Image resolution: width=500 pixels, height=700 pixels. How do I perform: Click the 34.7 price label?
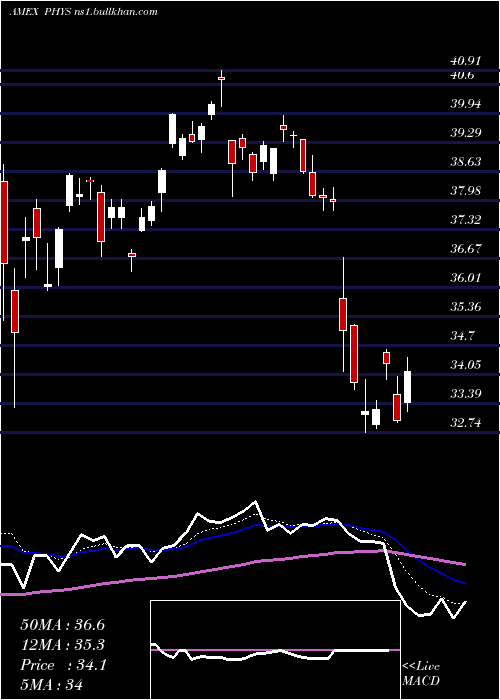click(462, 335)
